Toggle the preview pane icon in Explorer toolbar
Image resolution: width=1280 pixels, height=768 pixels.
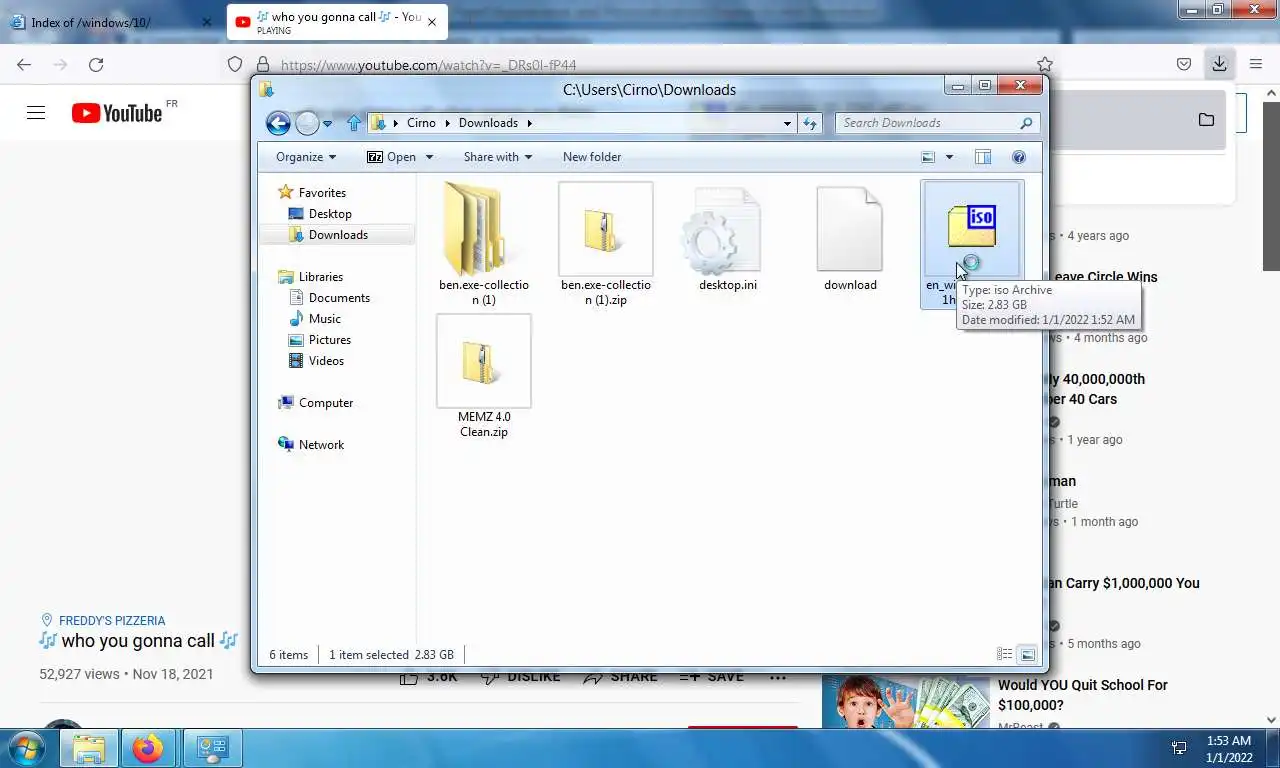click(x=983, y=157)
